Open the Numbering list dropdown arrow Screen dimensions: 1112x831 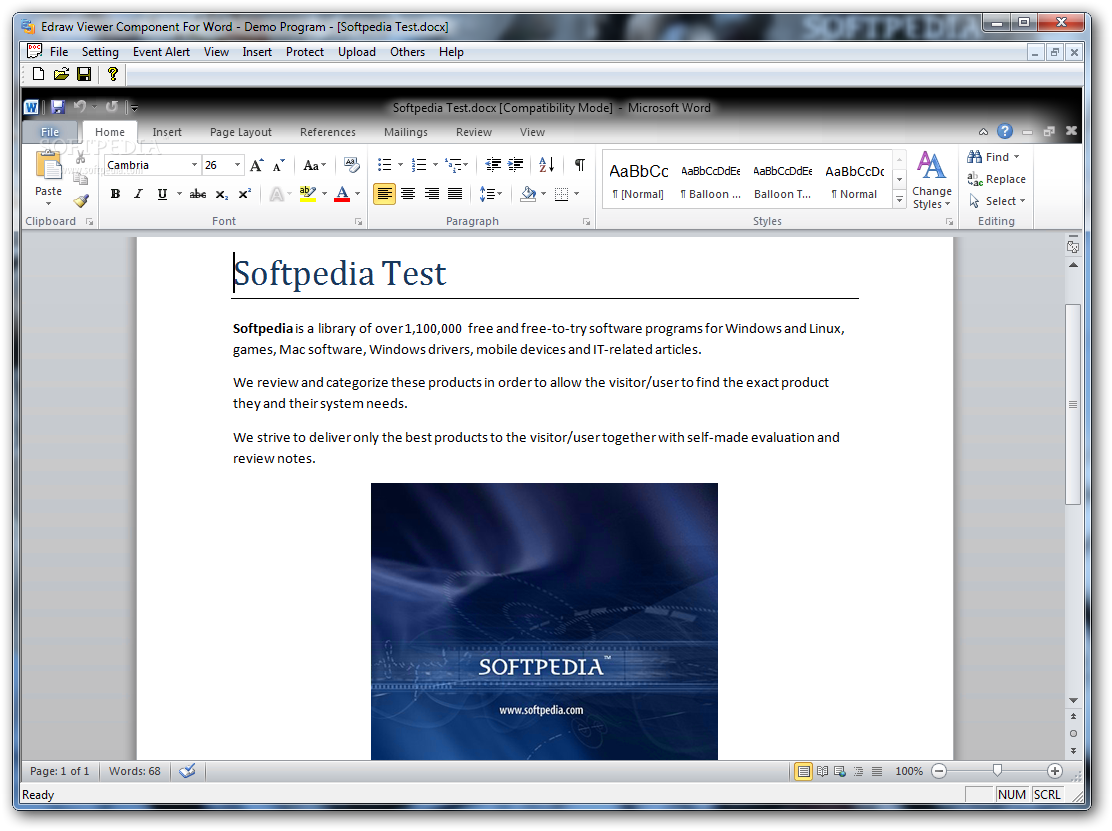(435, 165)
